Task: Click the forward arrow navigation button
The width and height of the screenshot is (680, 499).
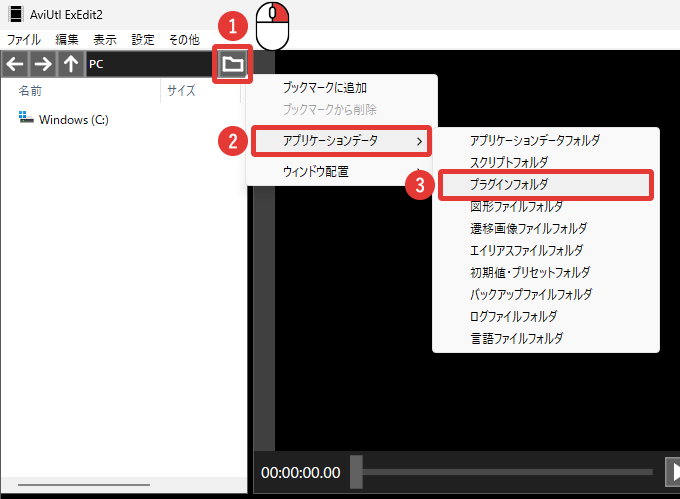Action: tap(42, 64)
